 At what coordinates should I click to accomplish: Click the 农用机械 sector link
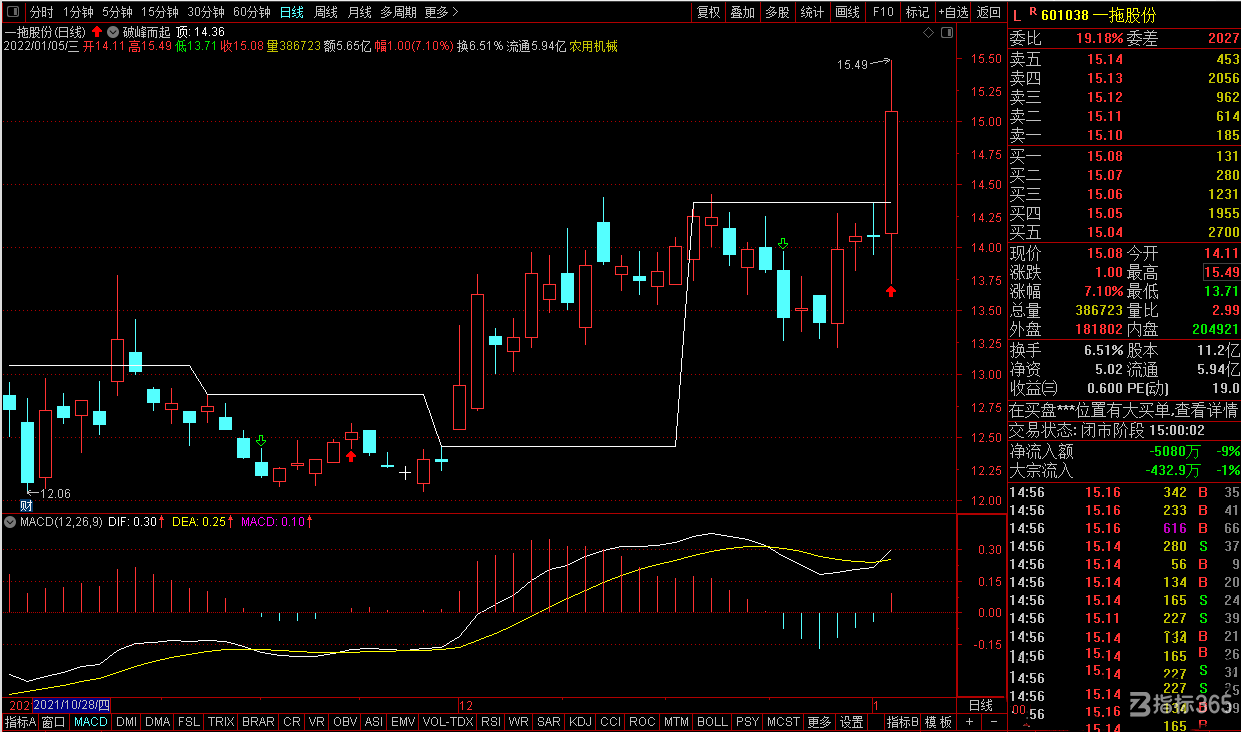(594, 46)
